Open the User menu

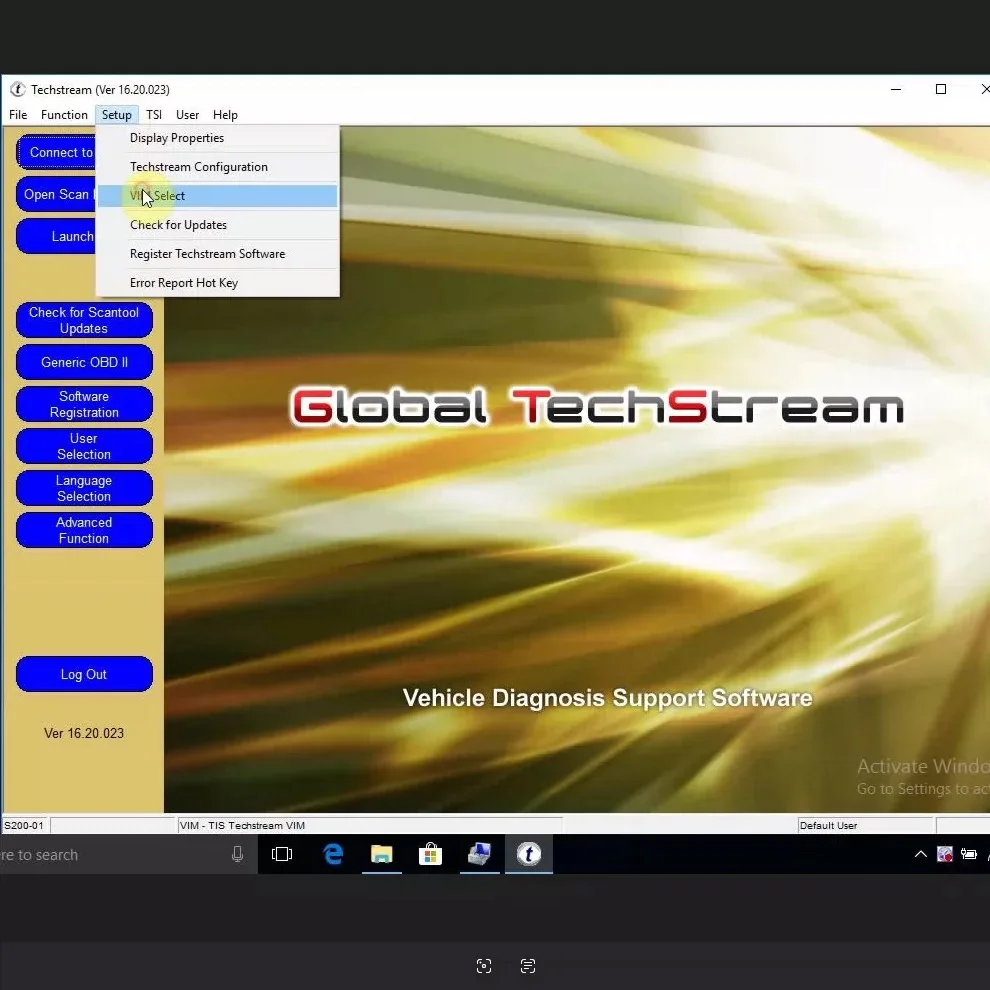[x=188, y=115]
